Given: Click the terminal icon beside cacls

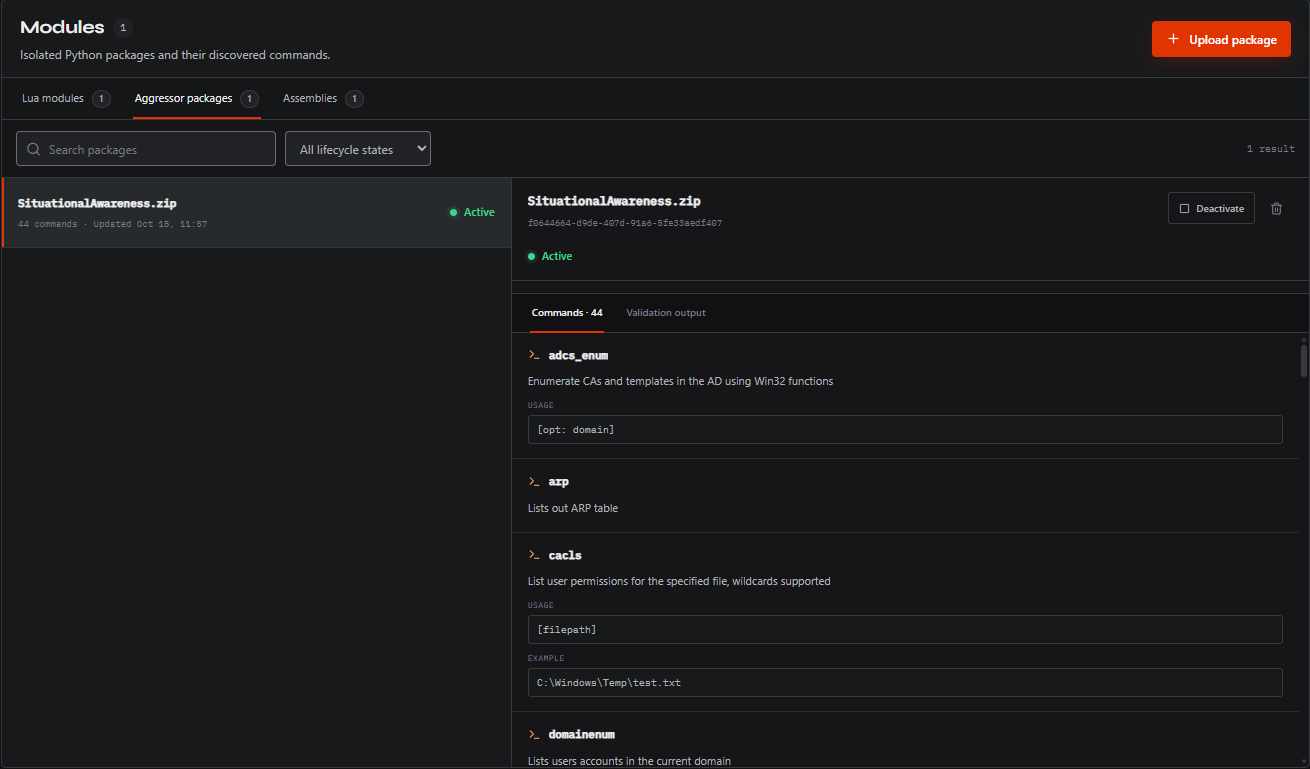Looking at the screenshot, I should tap(534, 555).
